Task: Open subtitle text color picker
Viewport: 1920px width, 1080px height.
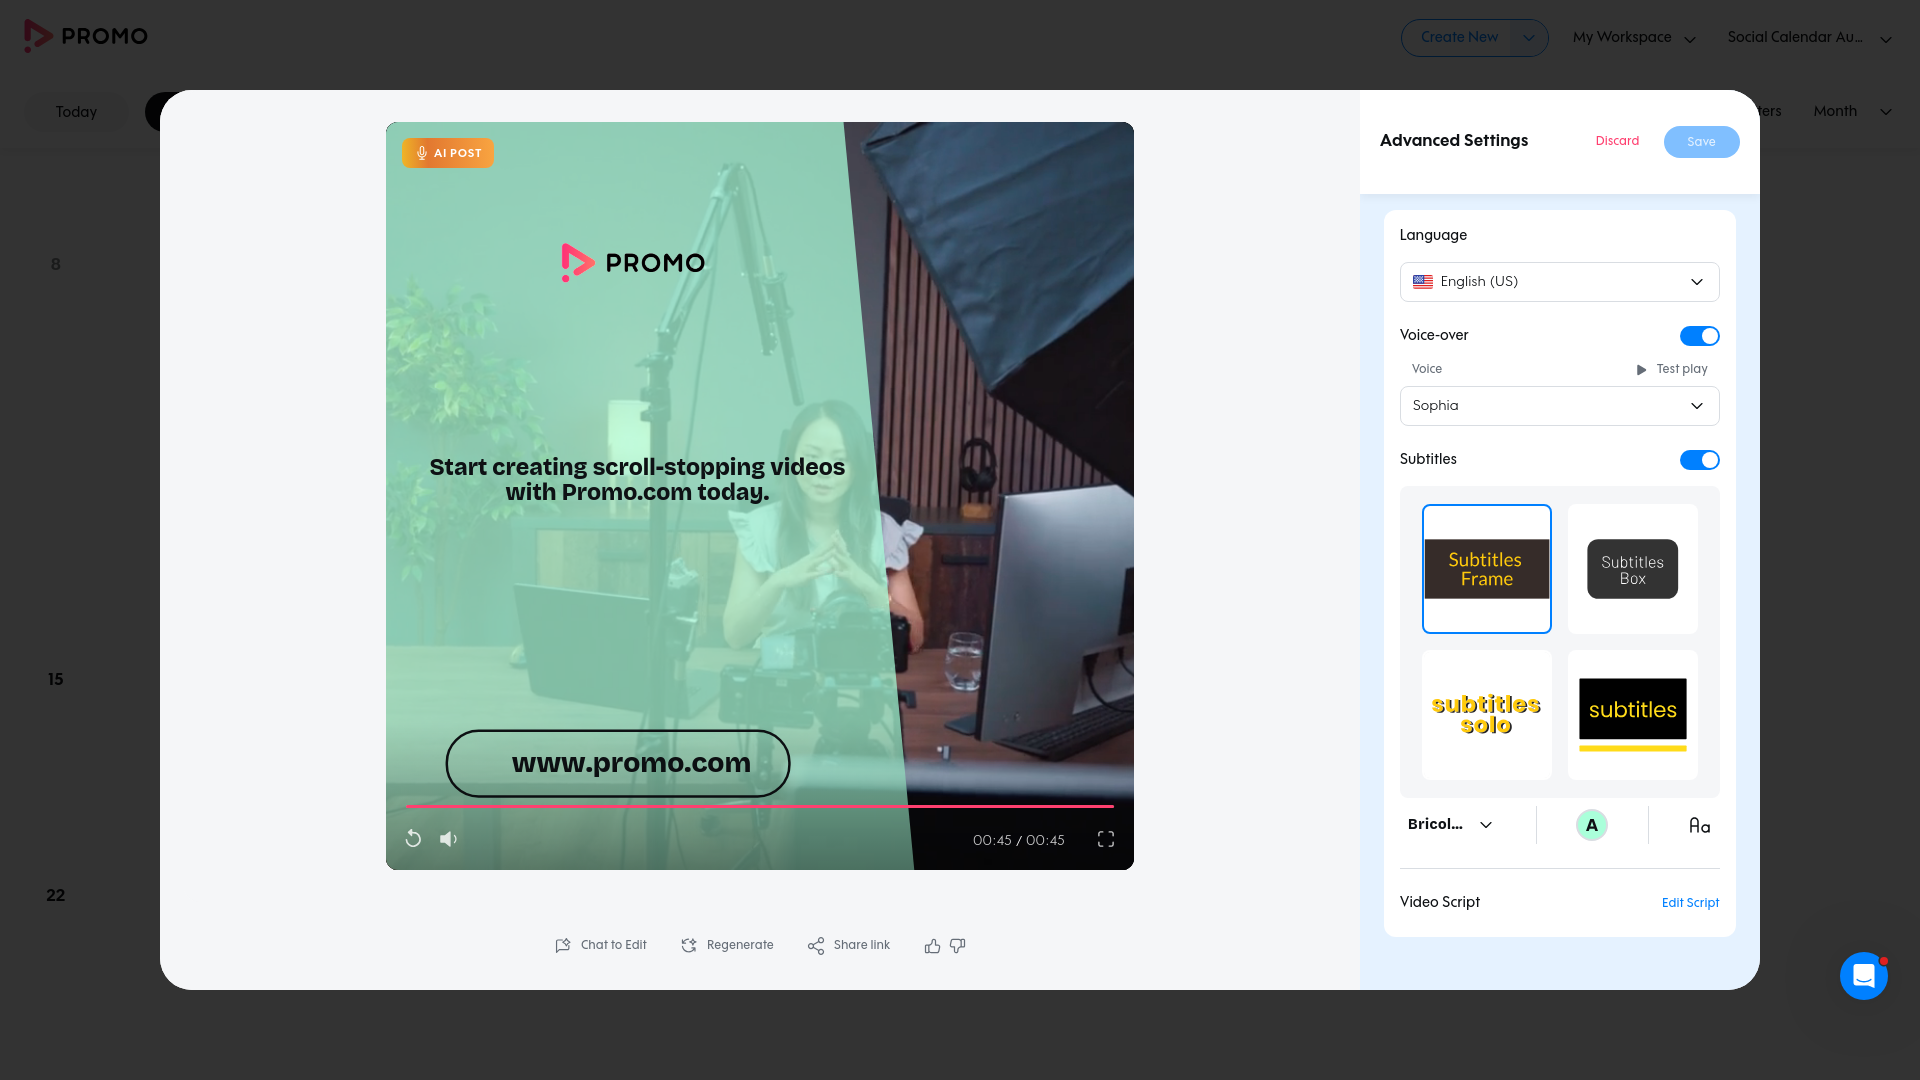Action: 1592,825
